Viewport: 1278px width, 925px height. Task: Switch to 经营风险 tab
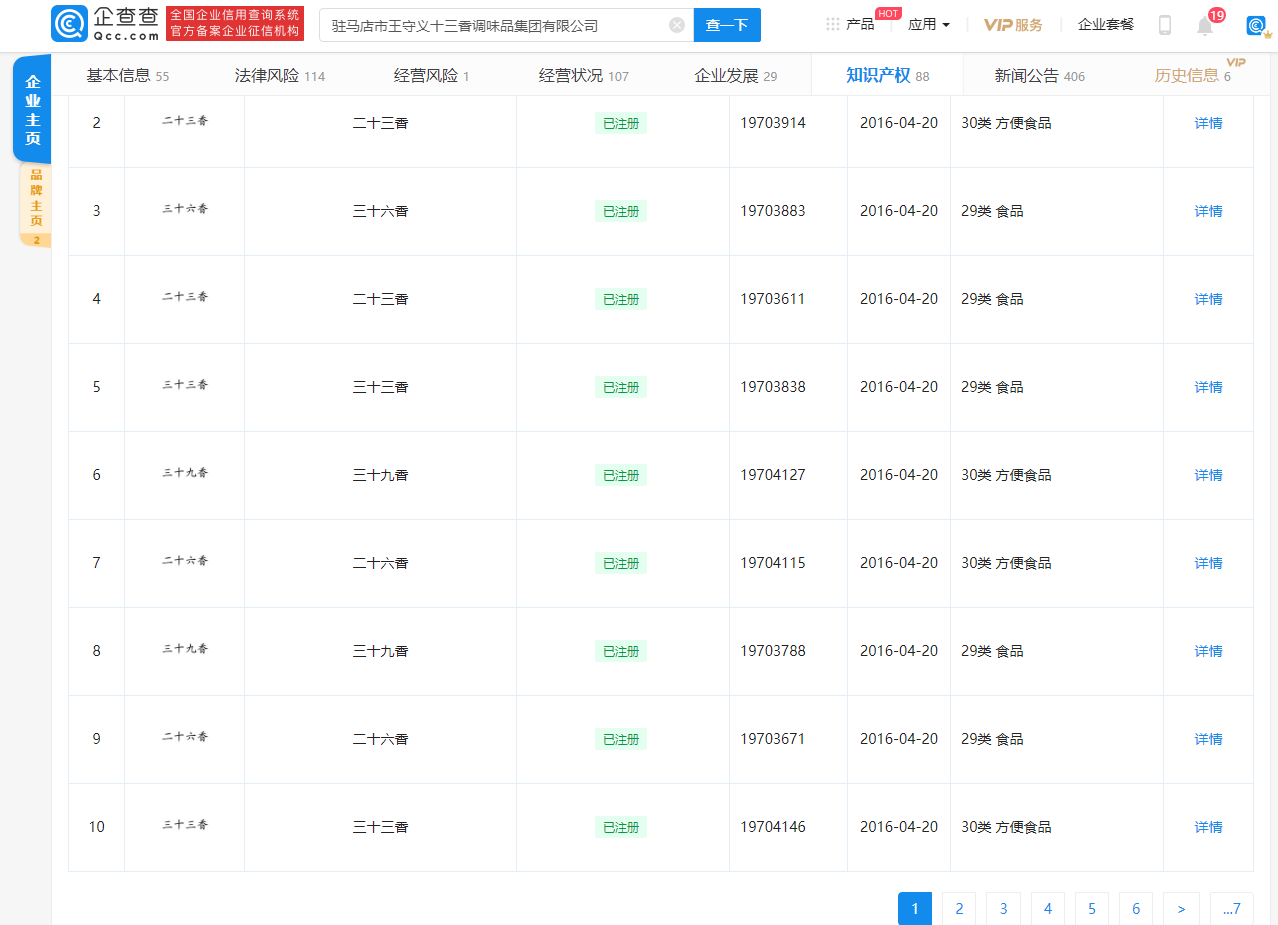click(432, 76)
